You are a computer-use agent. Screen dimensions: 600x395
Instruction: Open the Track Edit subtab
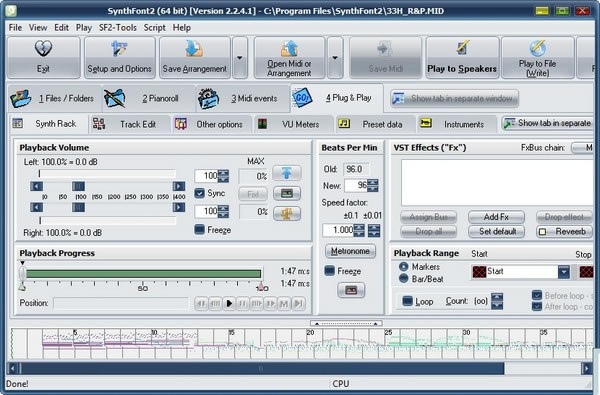point(130,124)
